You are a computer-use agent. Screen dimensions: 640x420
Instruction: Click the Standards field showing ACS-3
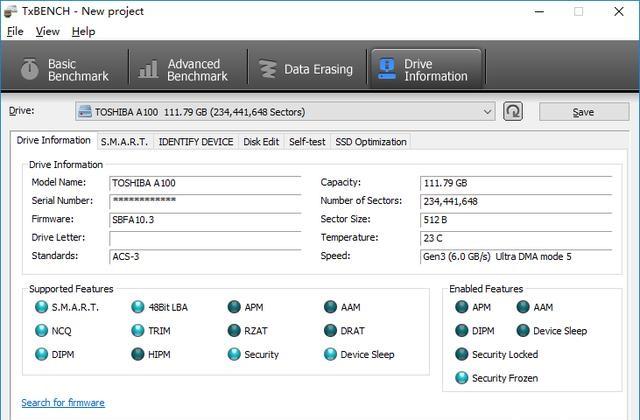[x=205, y=256]
